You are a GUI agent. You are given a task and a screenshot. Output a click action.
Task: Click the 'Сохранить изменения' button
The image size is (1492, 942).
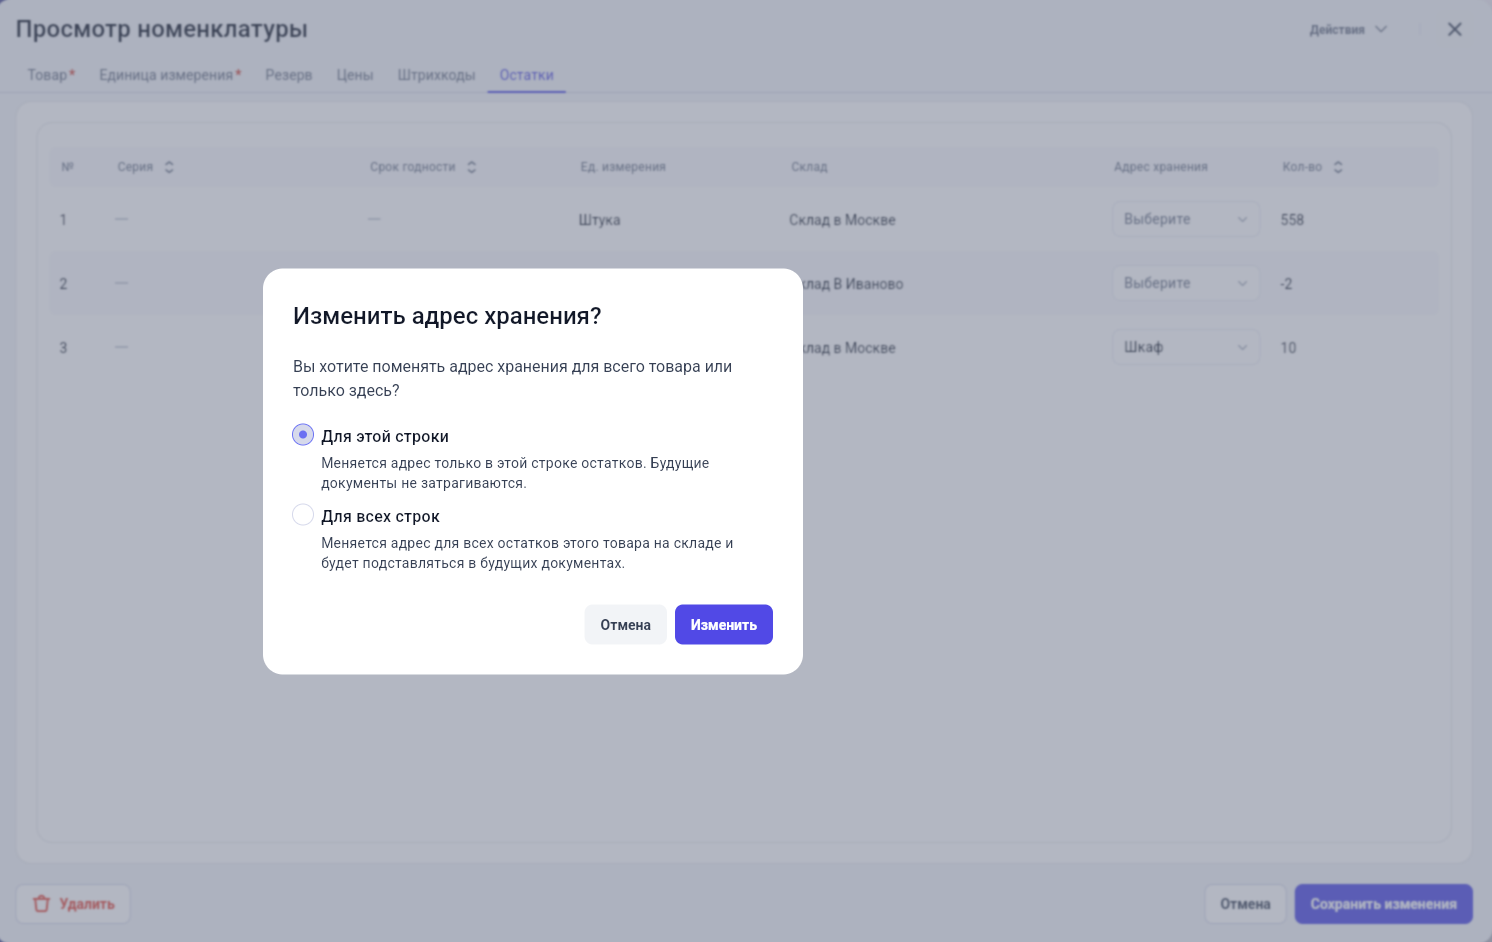coord(1384,904)
